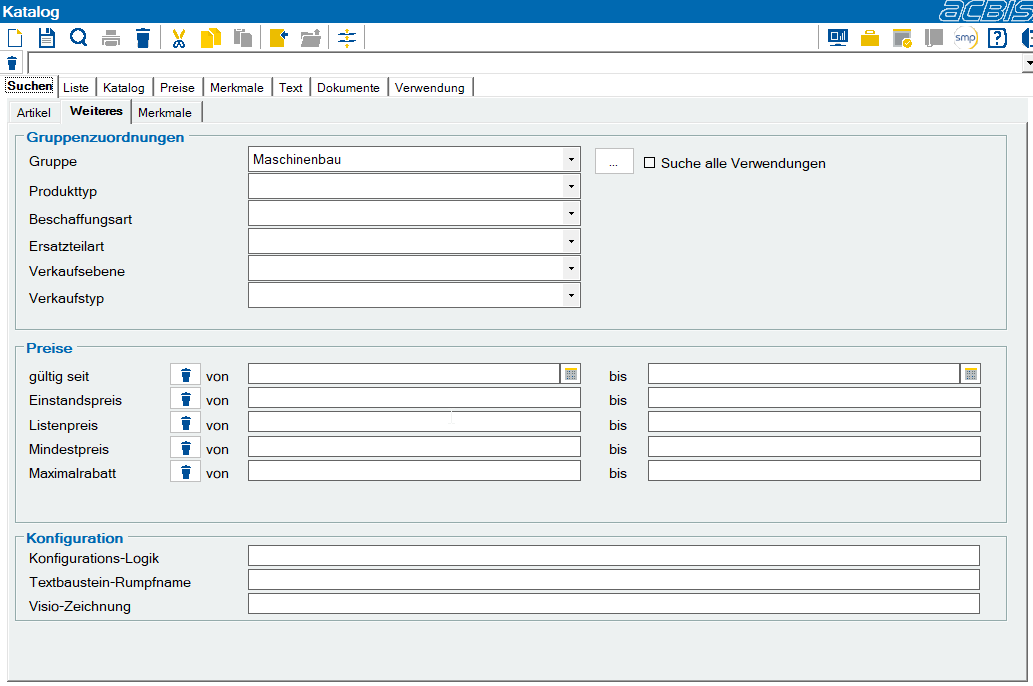Cut with the scissors icon
Viewport: 1033px width, 686px height.
[179, 38]
